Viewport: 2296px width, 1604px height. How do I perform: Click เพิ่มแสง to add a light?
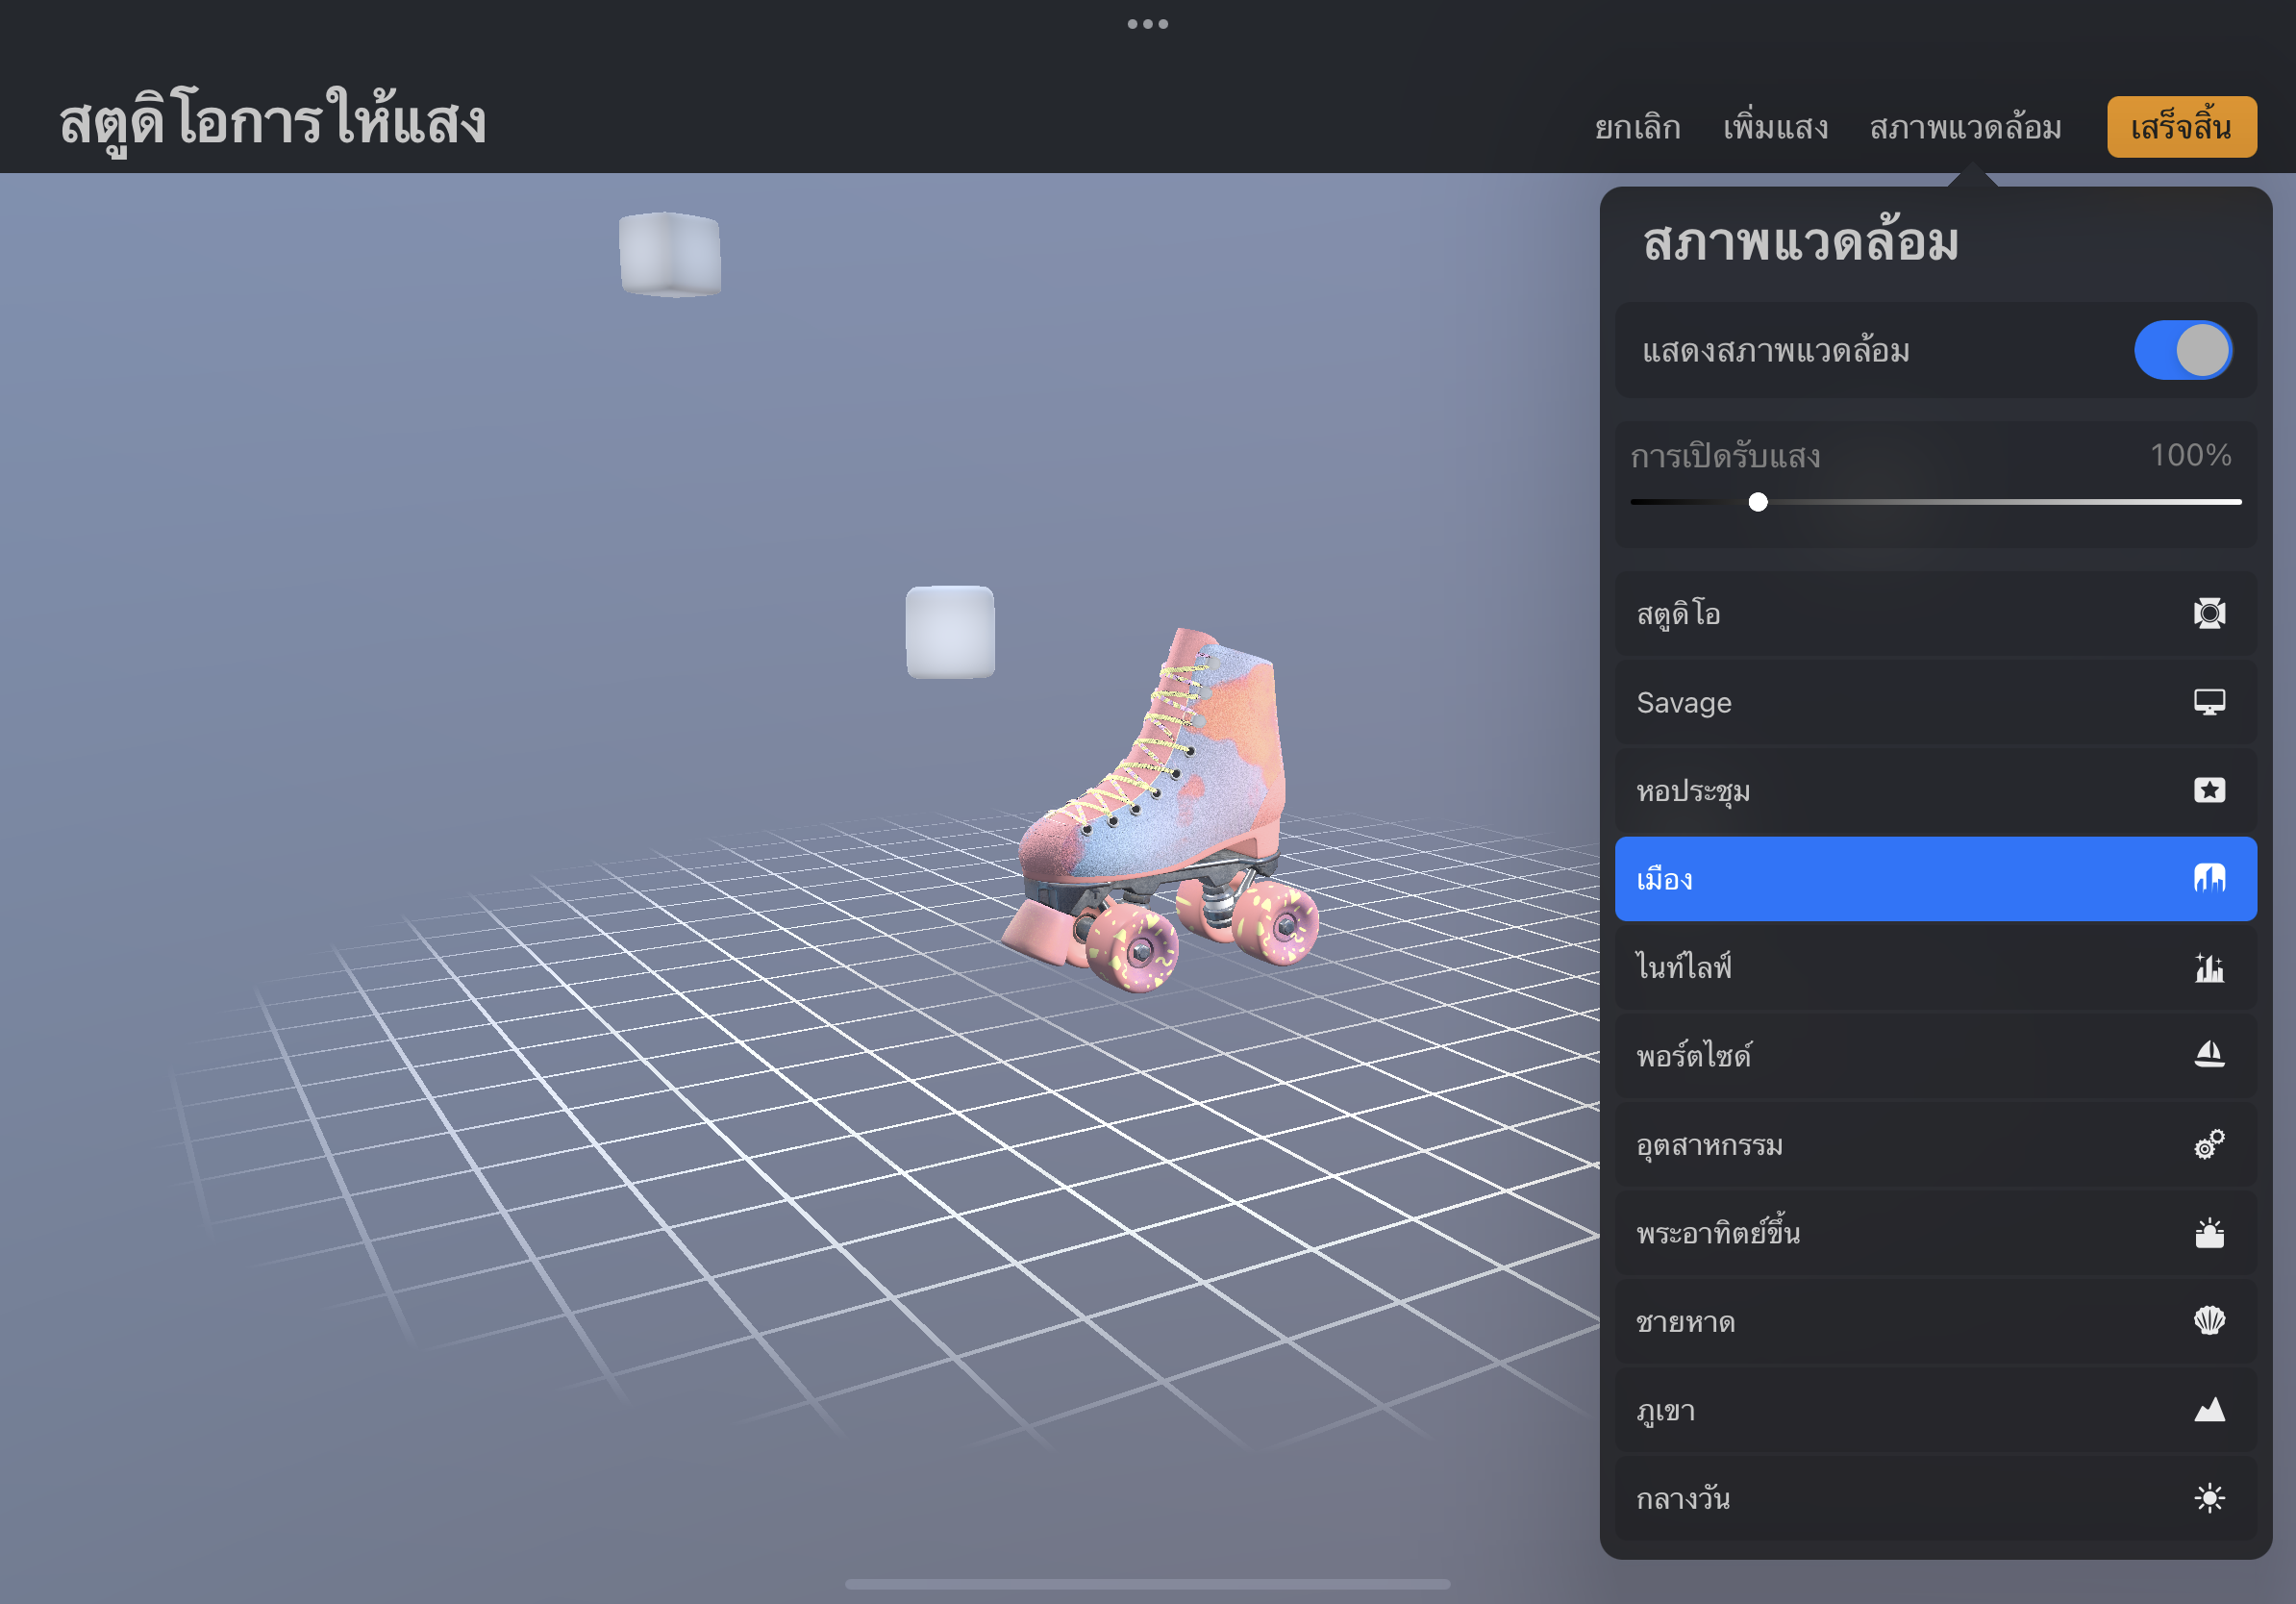pyautogui.click(x=1774, y=128)
